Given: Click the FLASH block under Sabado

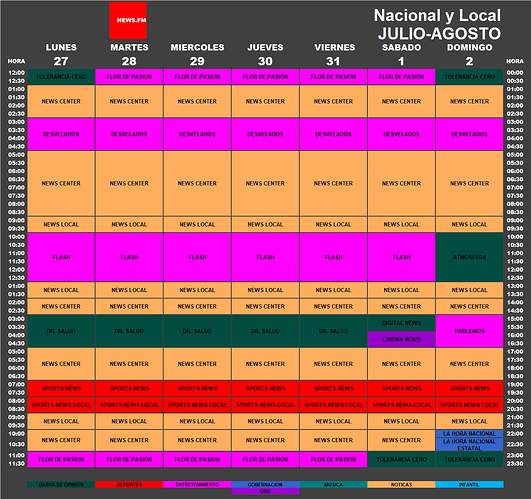Looking at the screenshot, I should click(401, 257).
